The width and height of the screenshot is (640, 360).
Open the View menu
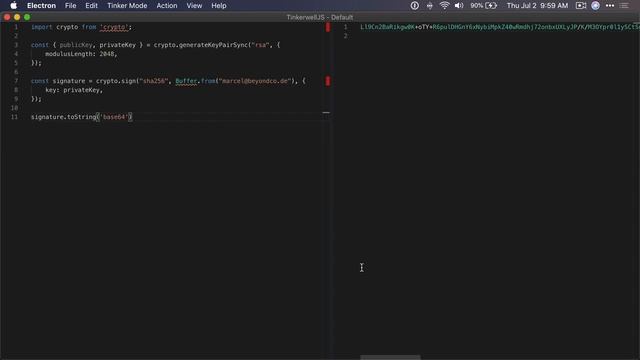[194, 6]
